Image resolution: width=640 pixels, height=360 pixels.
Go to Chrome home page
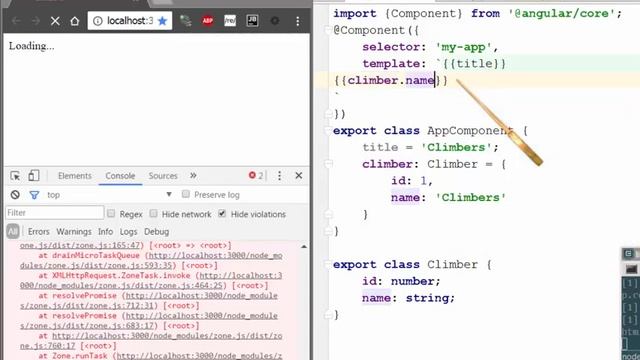74,21
